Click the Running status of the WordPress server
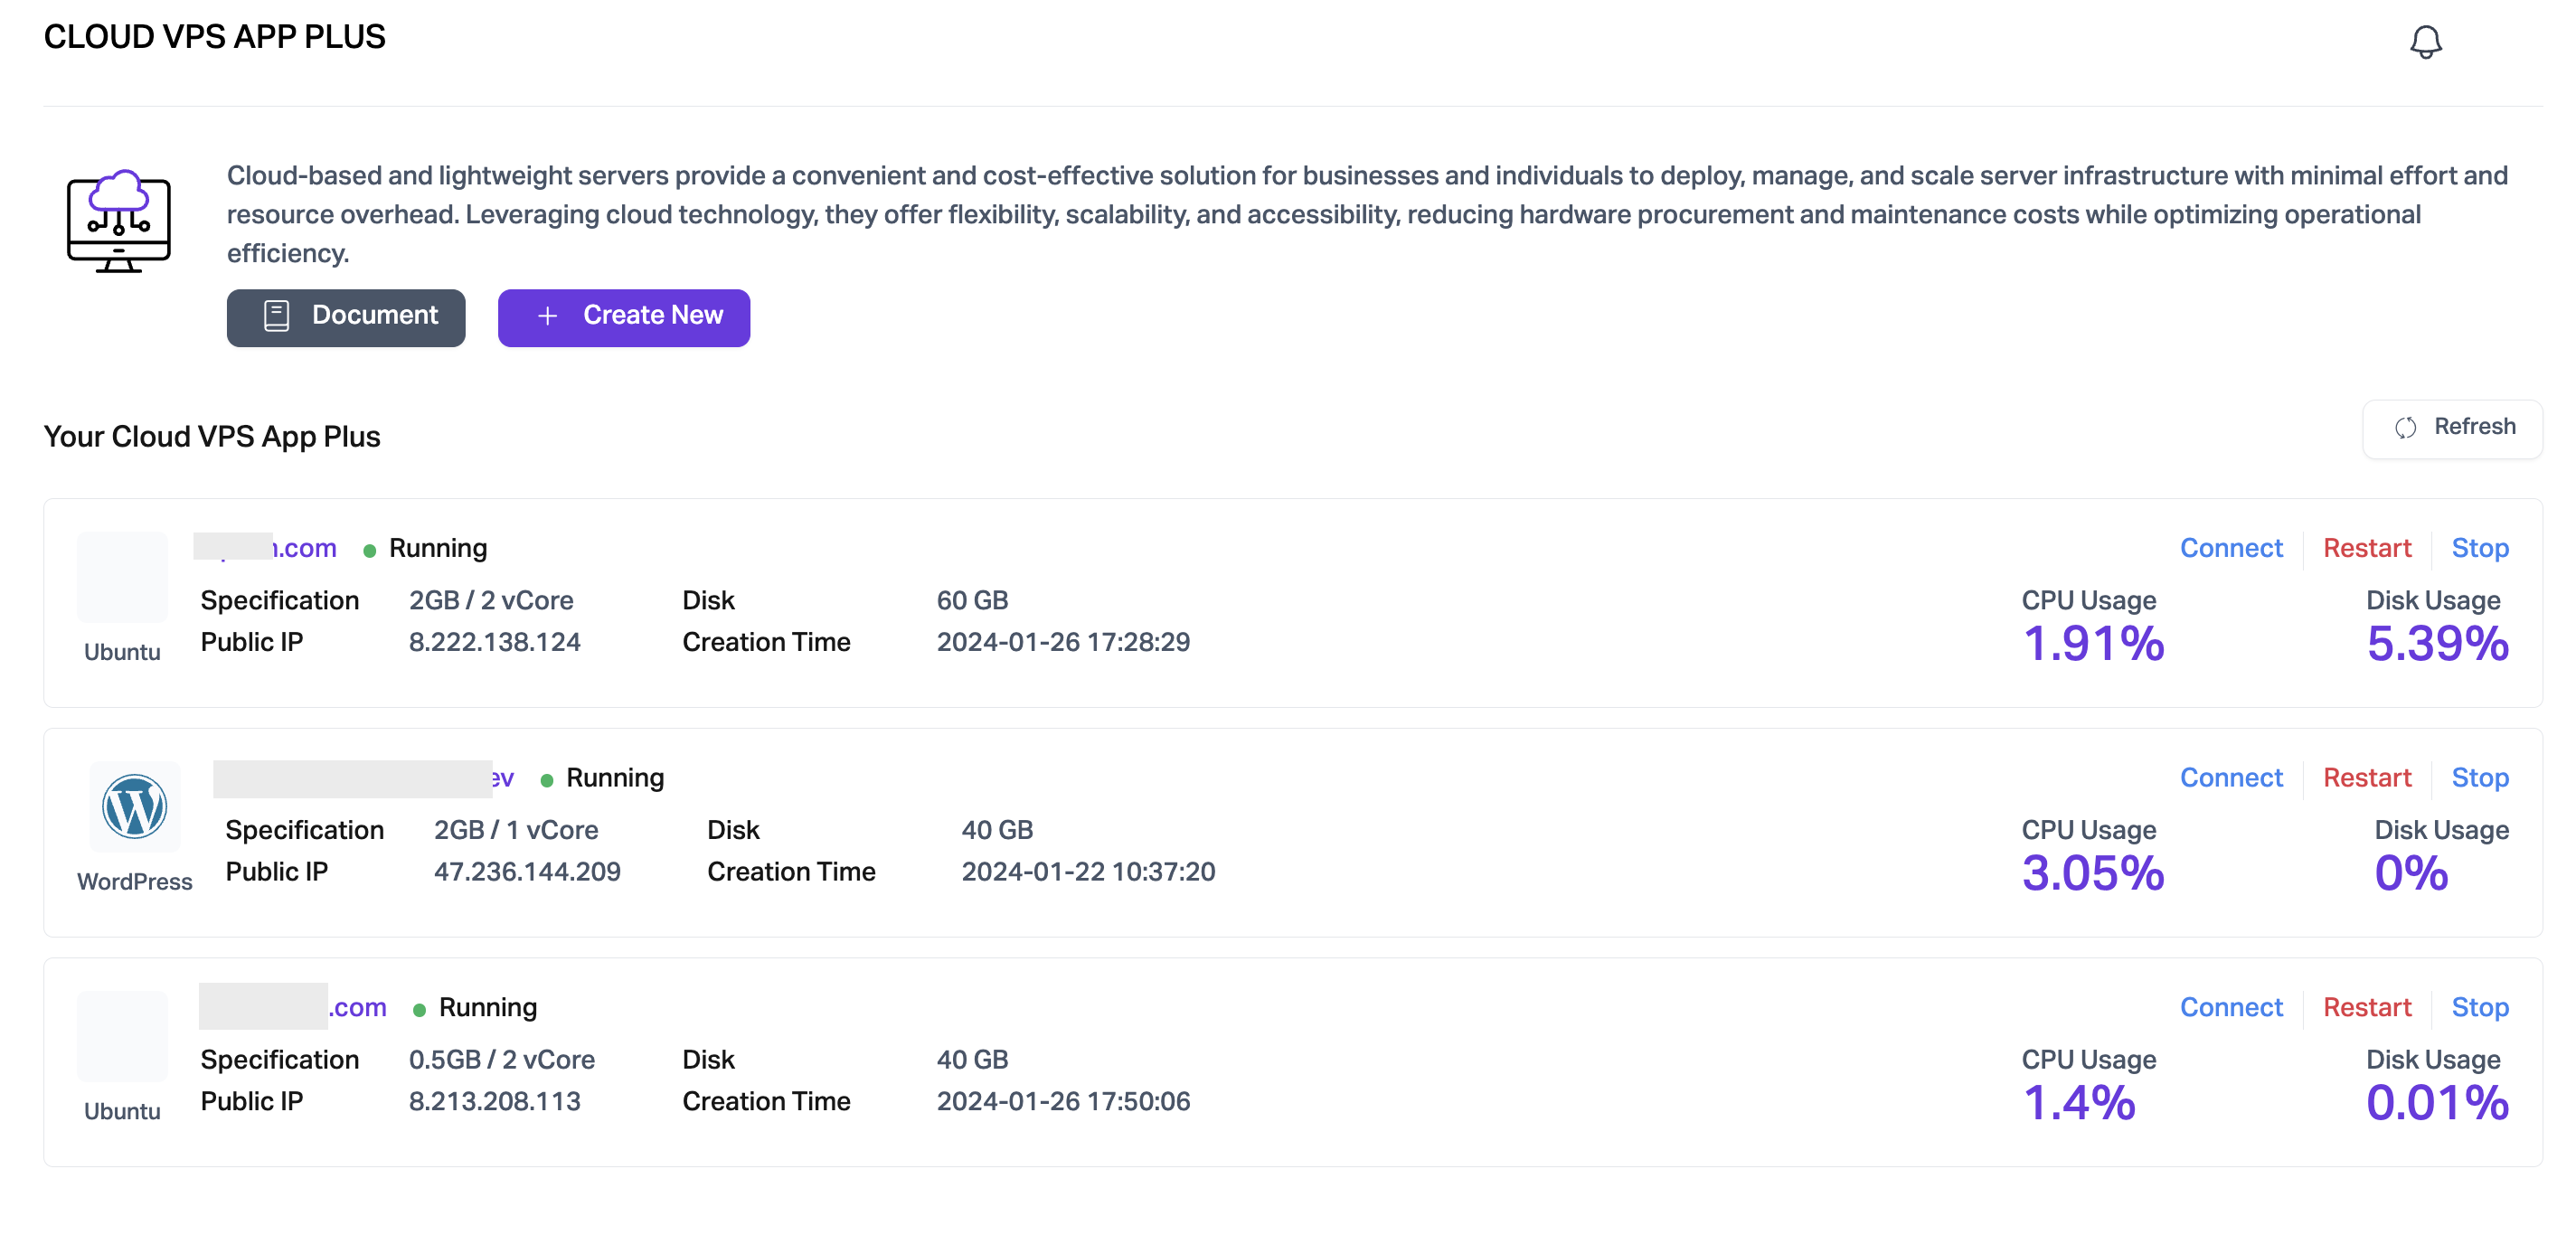The height and width of the screenshot is (1235, 2576). point(615,778)
